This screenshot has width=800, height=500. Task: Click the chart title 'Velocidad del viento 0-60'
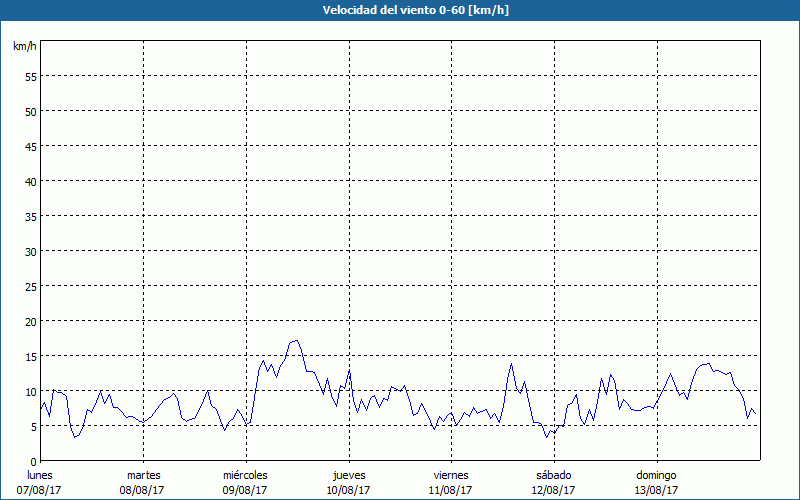click(x=399, y=10)
